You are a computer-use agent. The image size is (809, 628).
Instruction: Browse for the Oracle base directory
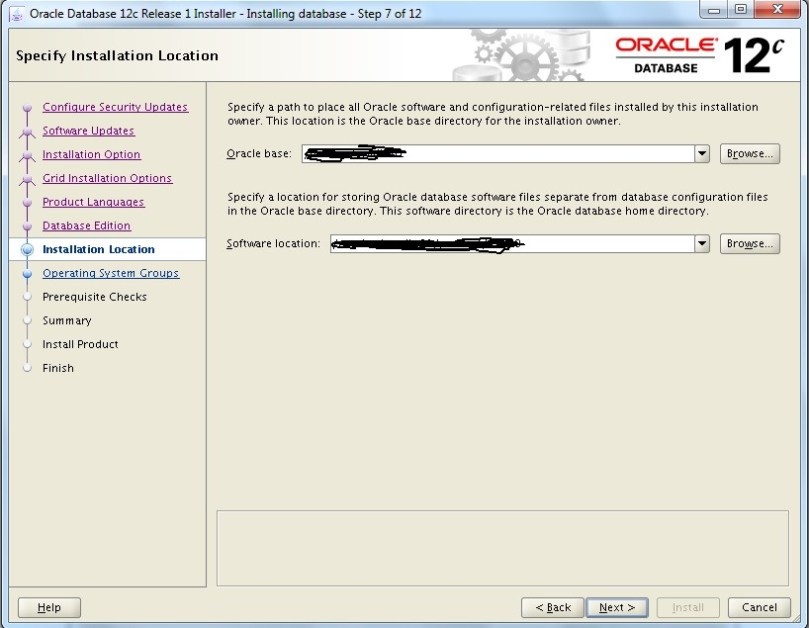point(749,154)
